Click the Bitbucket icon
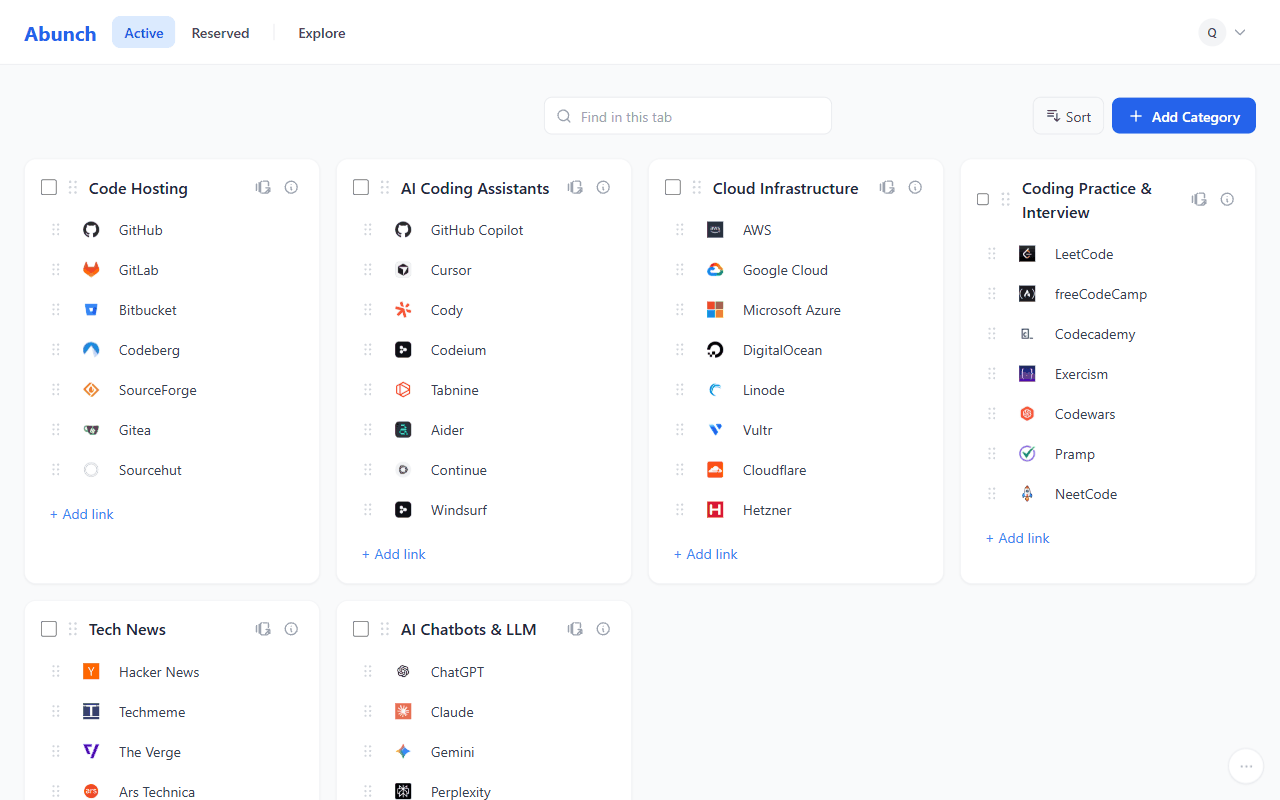The width and height of the screenshot is (1280, 800). coord(91,310)
